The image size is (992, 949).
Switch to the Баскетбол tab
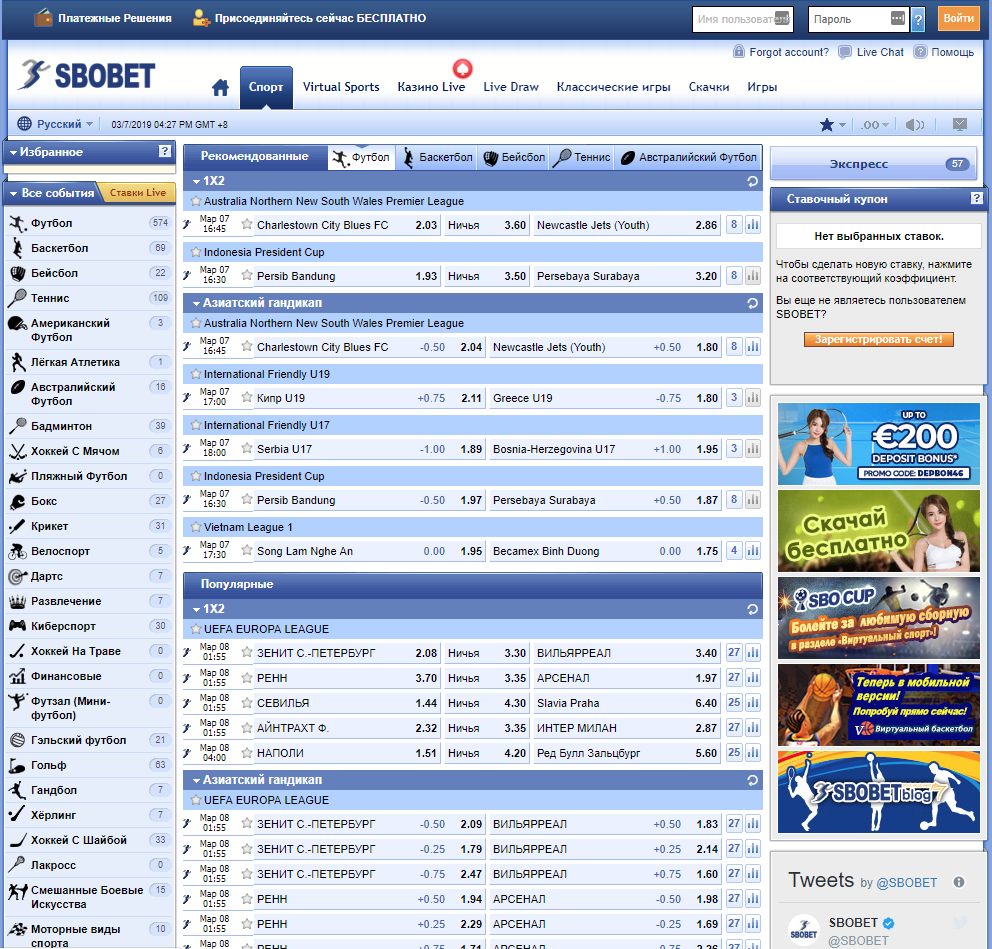[442, 157]
